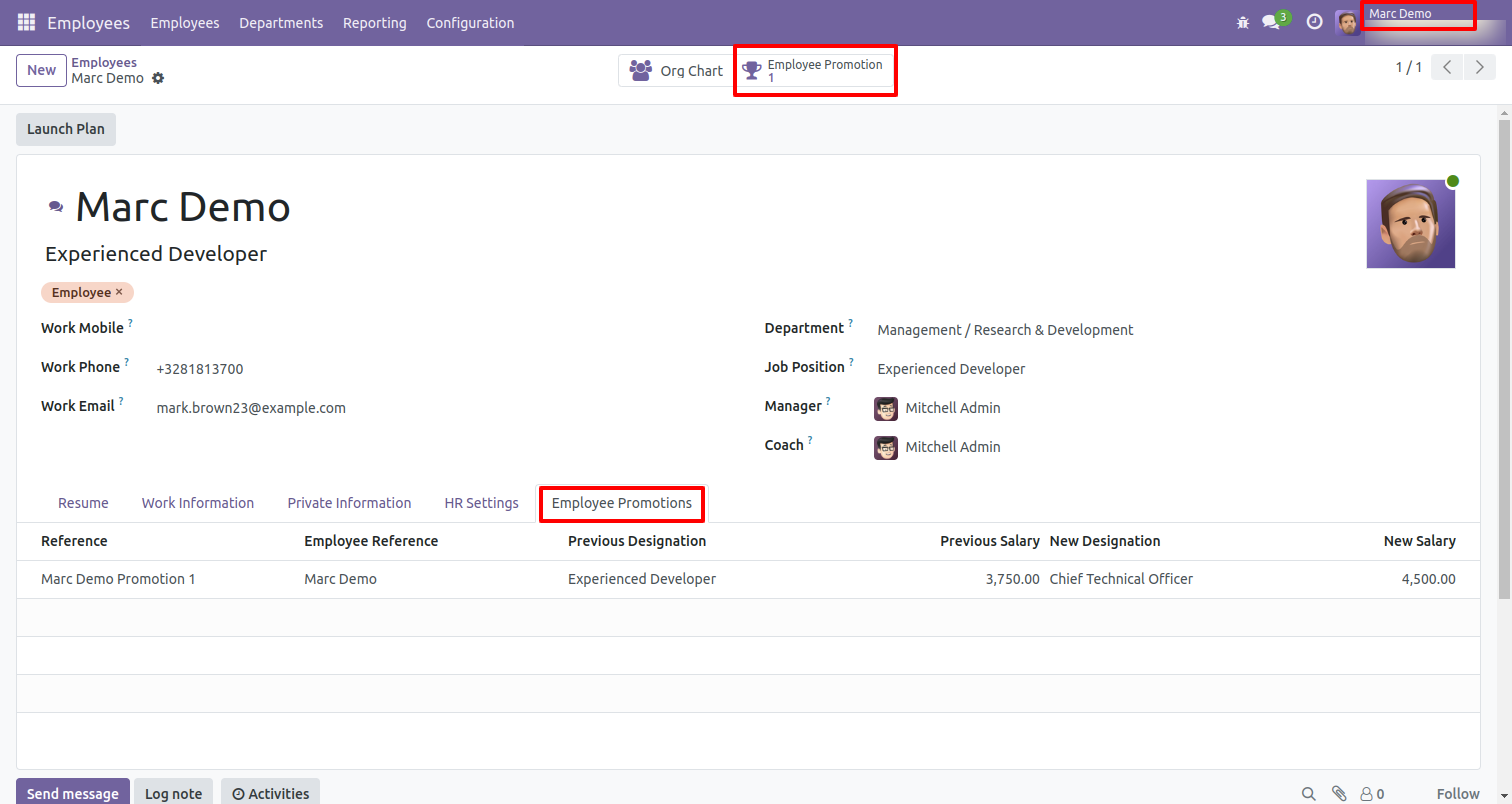Viewport: 1512px width, 804px height.
Task: Select the Employee Promotions tab
Action: click(x=622, y=503)
